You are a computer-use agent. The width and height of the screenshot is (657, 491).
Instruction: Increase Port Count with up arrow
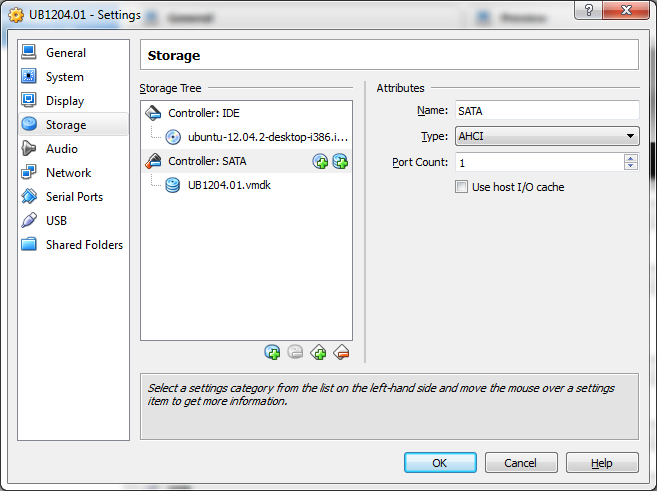pos(631,158)
